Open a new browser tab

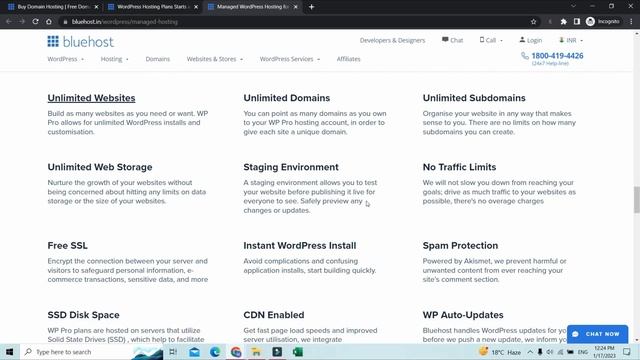tap(311, 7)
